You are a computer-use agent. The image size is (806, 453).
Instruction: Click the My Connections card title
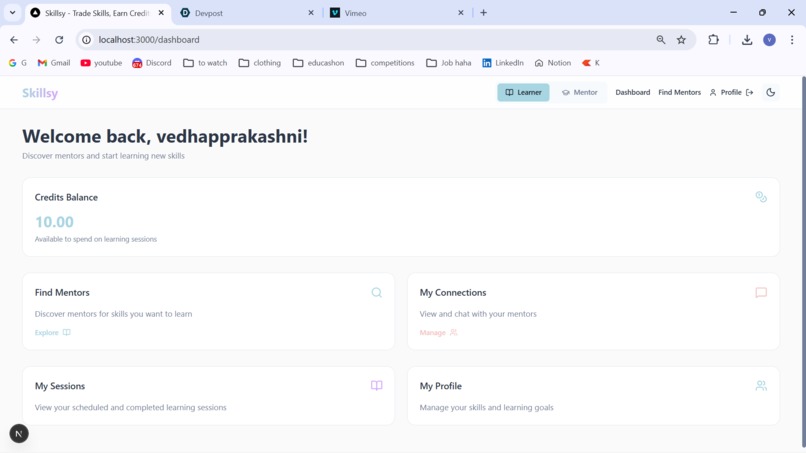[x=452, y=293]
